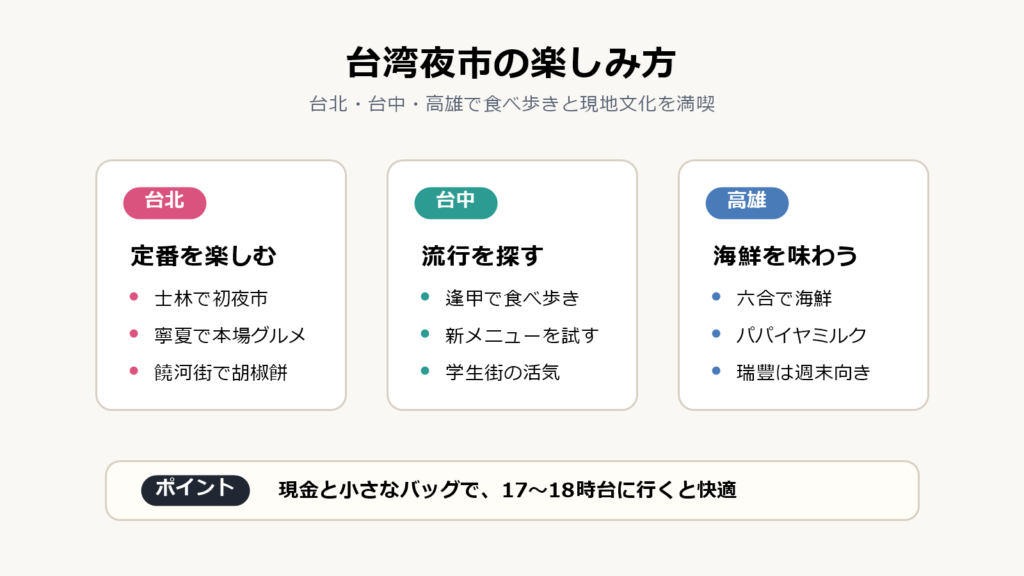Click the bullet item 士林で初夜市
Screen dimensions: 1024x576
(x=211, y=298)
